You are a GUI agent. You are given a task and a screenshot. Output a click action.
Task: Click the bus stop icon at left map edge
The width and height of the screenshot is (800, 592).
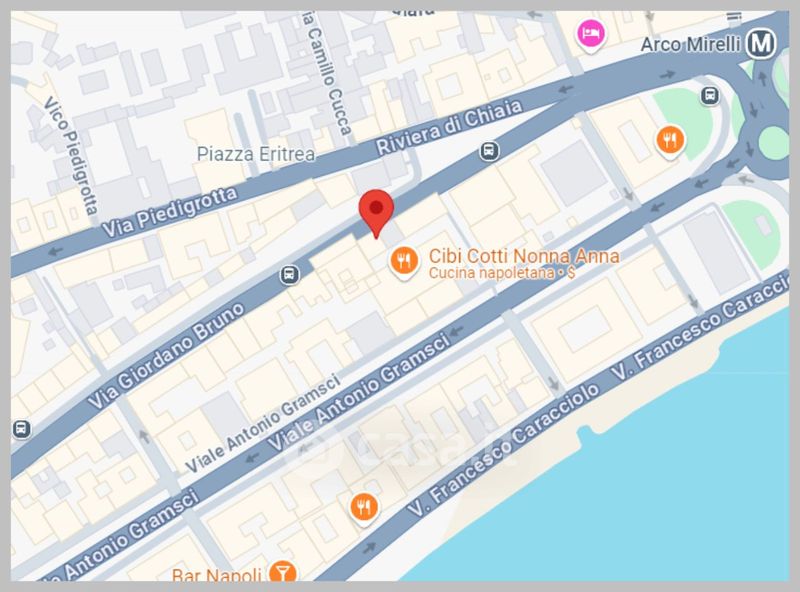tap(20, 428)
